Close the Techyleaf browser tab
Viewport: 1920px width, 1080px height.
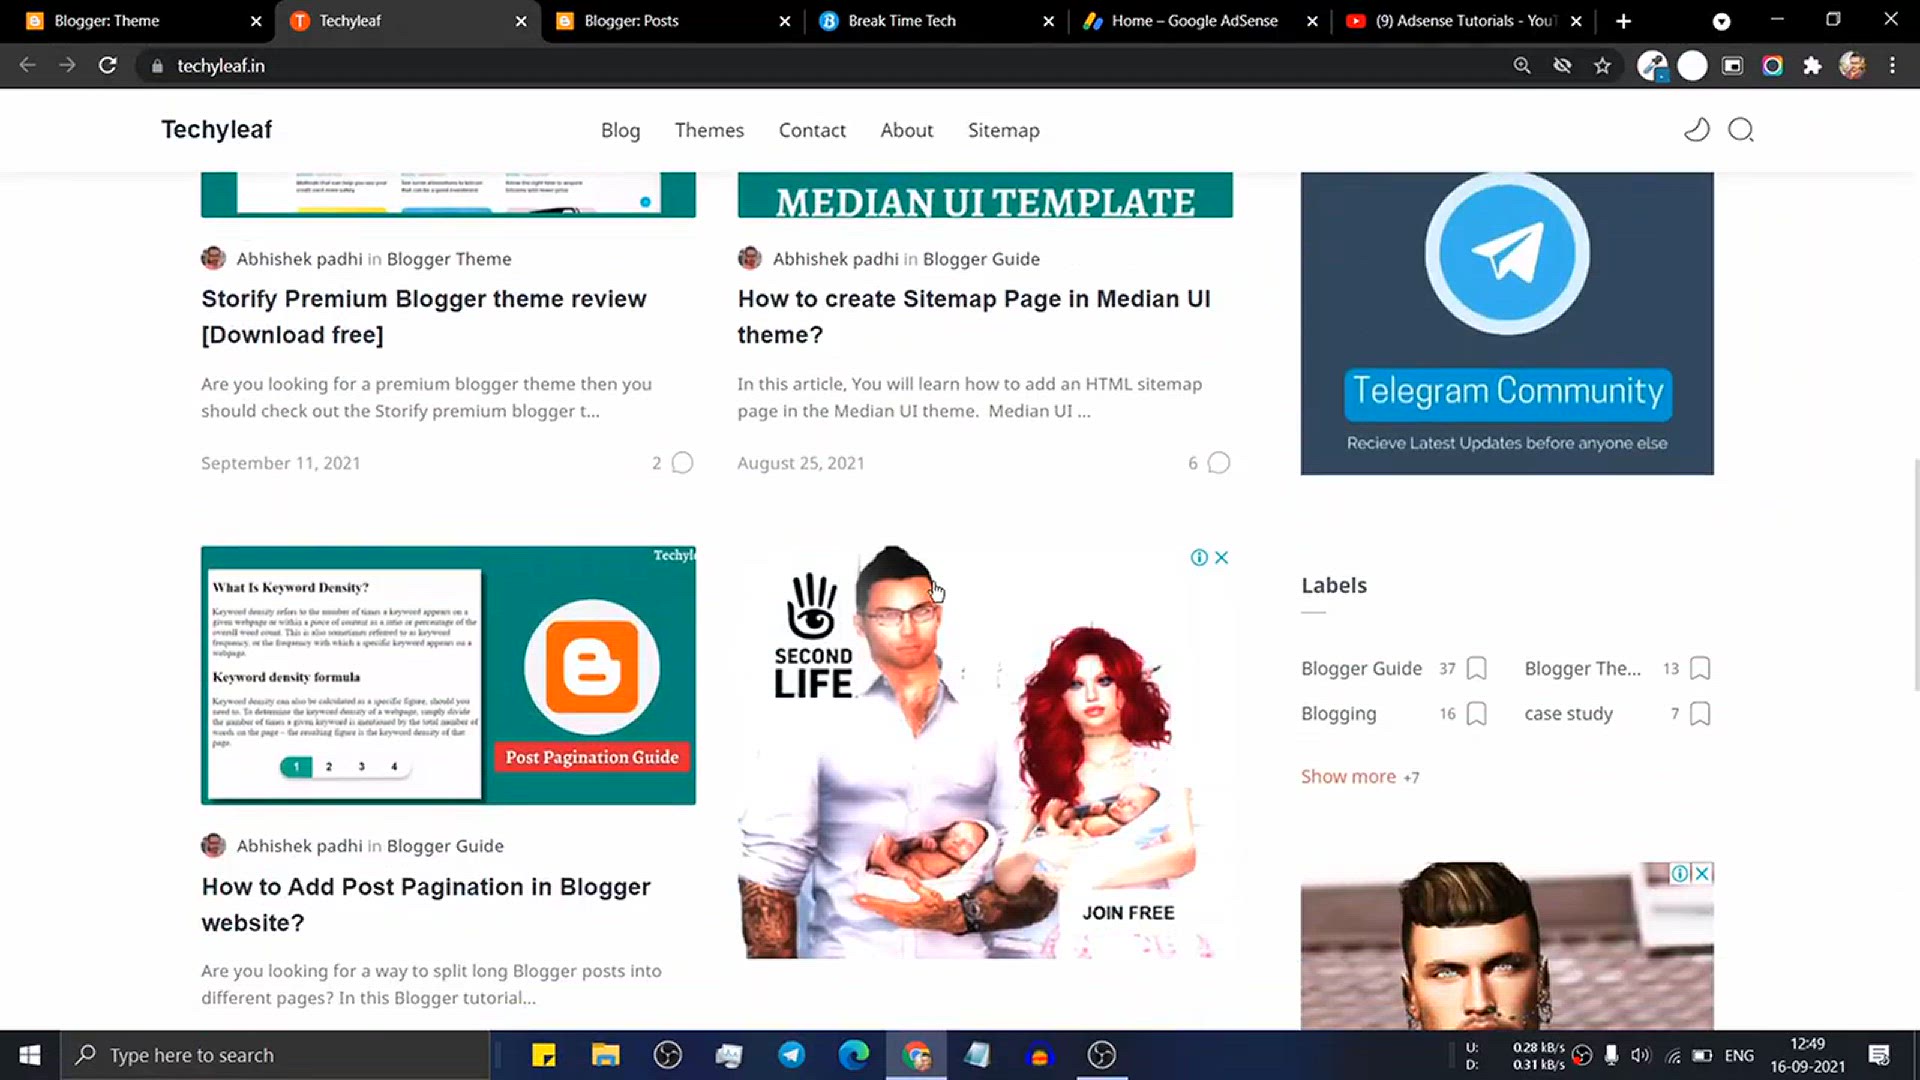coord(521,21)
